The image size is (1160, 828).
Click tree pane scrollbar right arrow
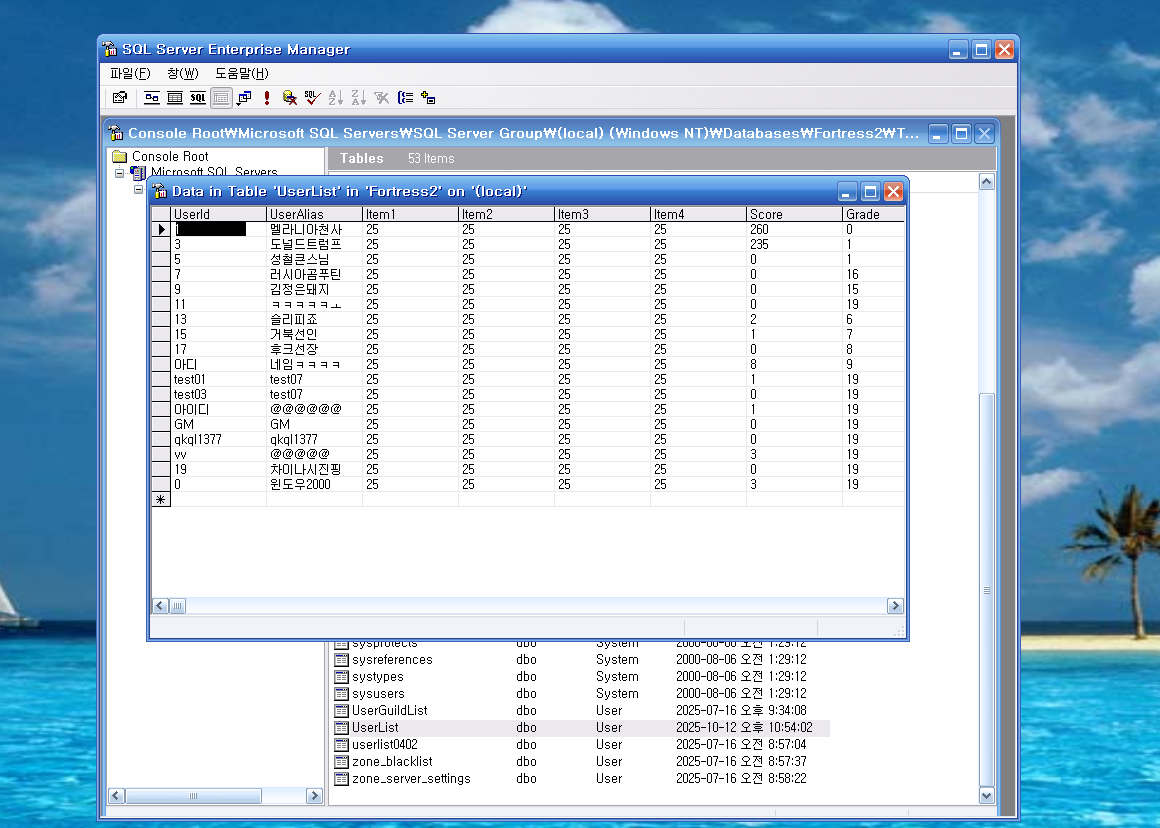point(314,796)
